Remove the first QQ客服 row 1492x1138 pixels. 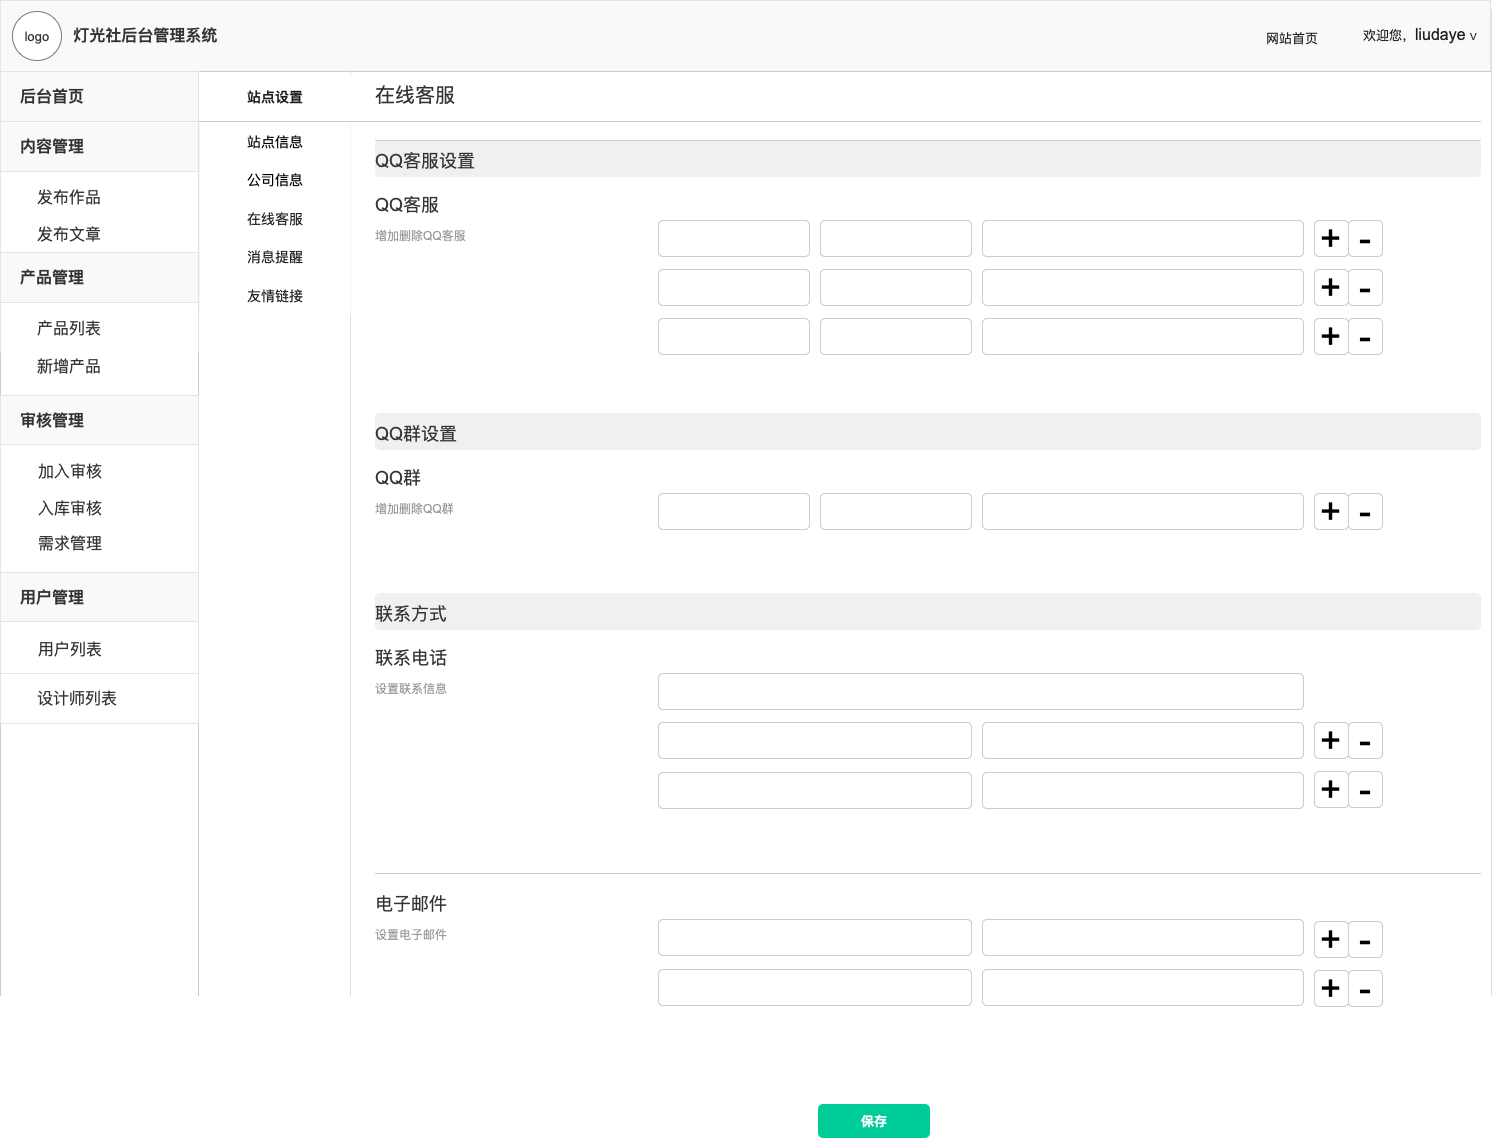(x=1365, y=239)
